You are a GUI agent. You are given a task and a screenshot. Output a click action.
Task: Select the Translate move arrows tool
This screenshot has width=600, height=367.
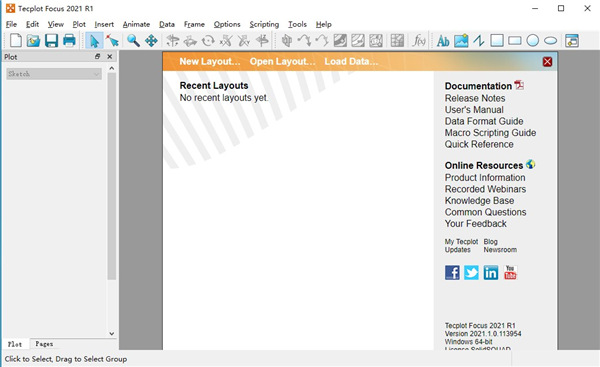coord(151,40)
